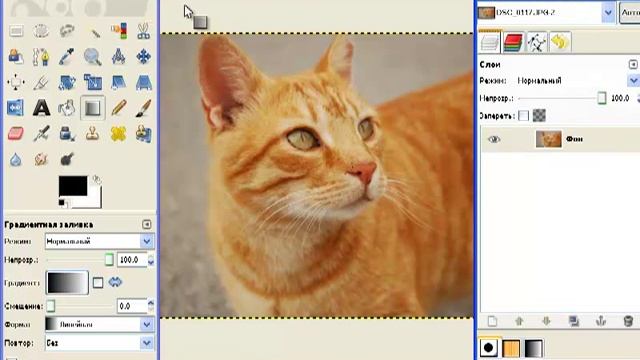Image resolution: width=640 pixels, height=360 pixels.
Task: Hide the Фон layer via eye icon
Action: pyautogui.click(x=494, y=140)
